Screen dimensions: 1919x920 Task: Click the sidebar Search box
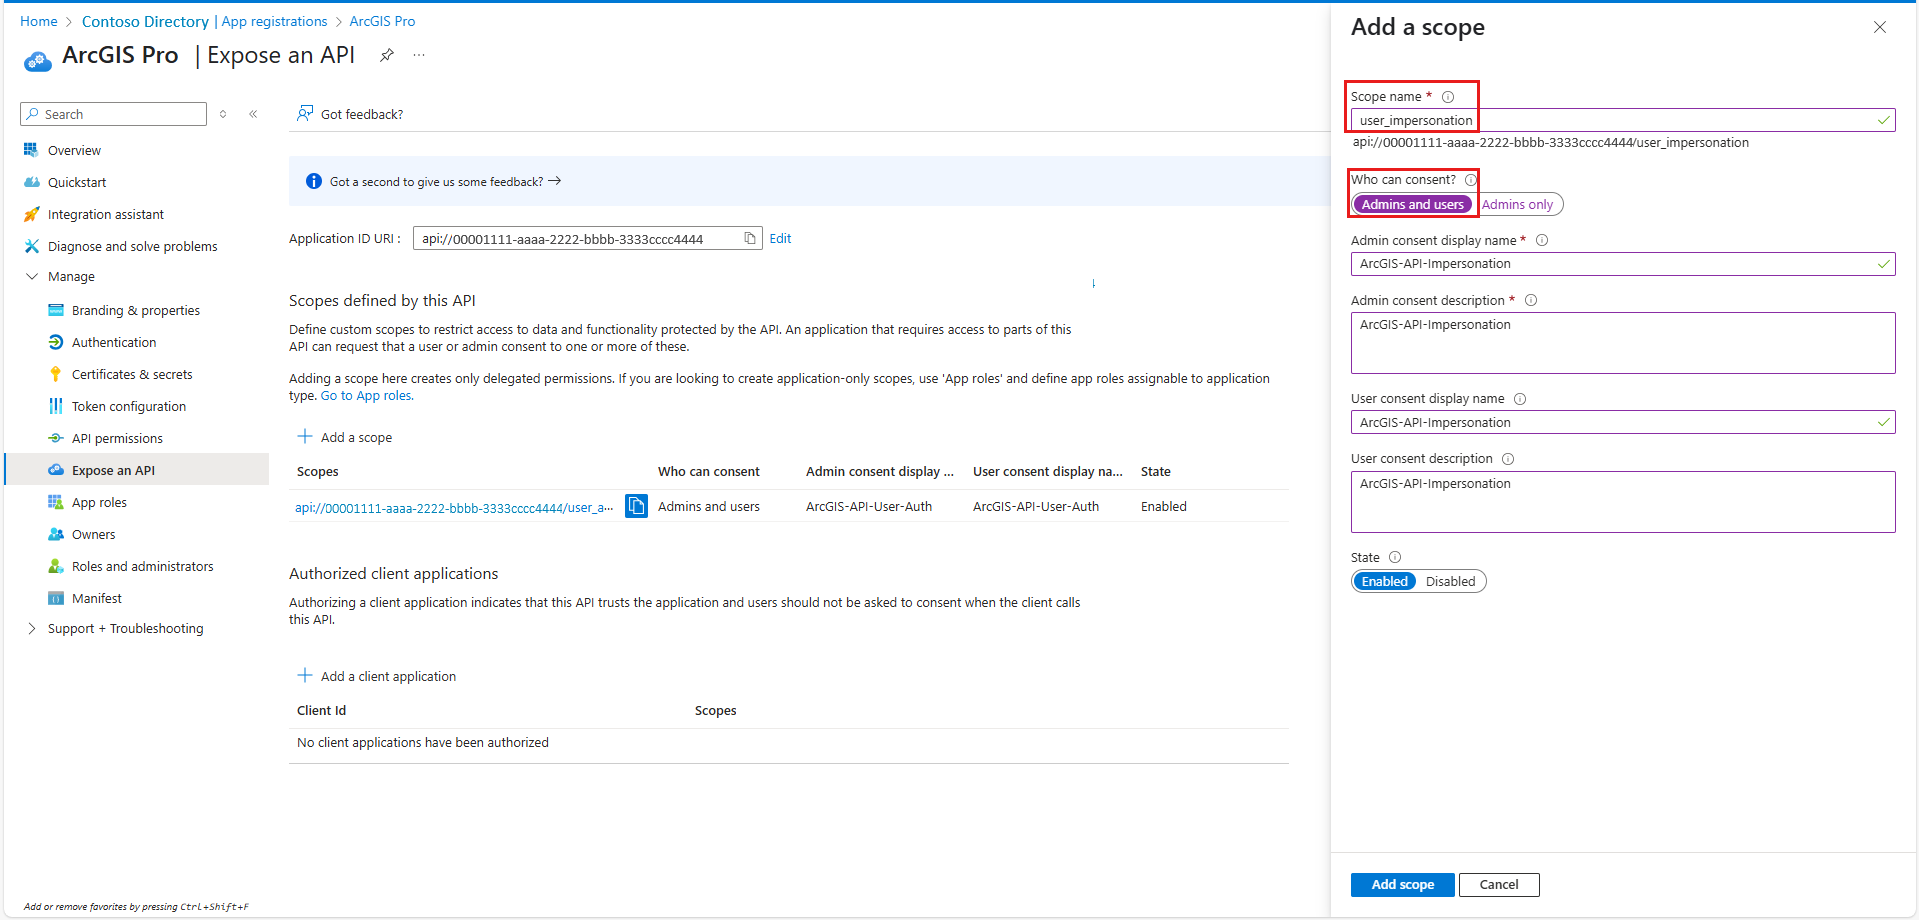click(x=113, y=114)
